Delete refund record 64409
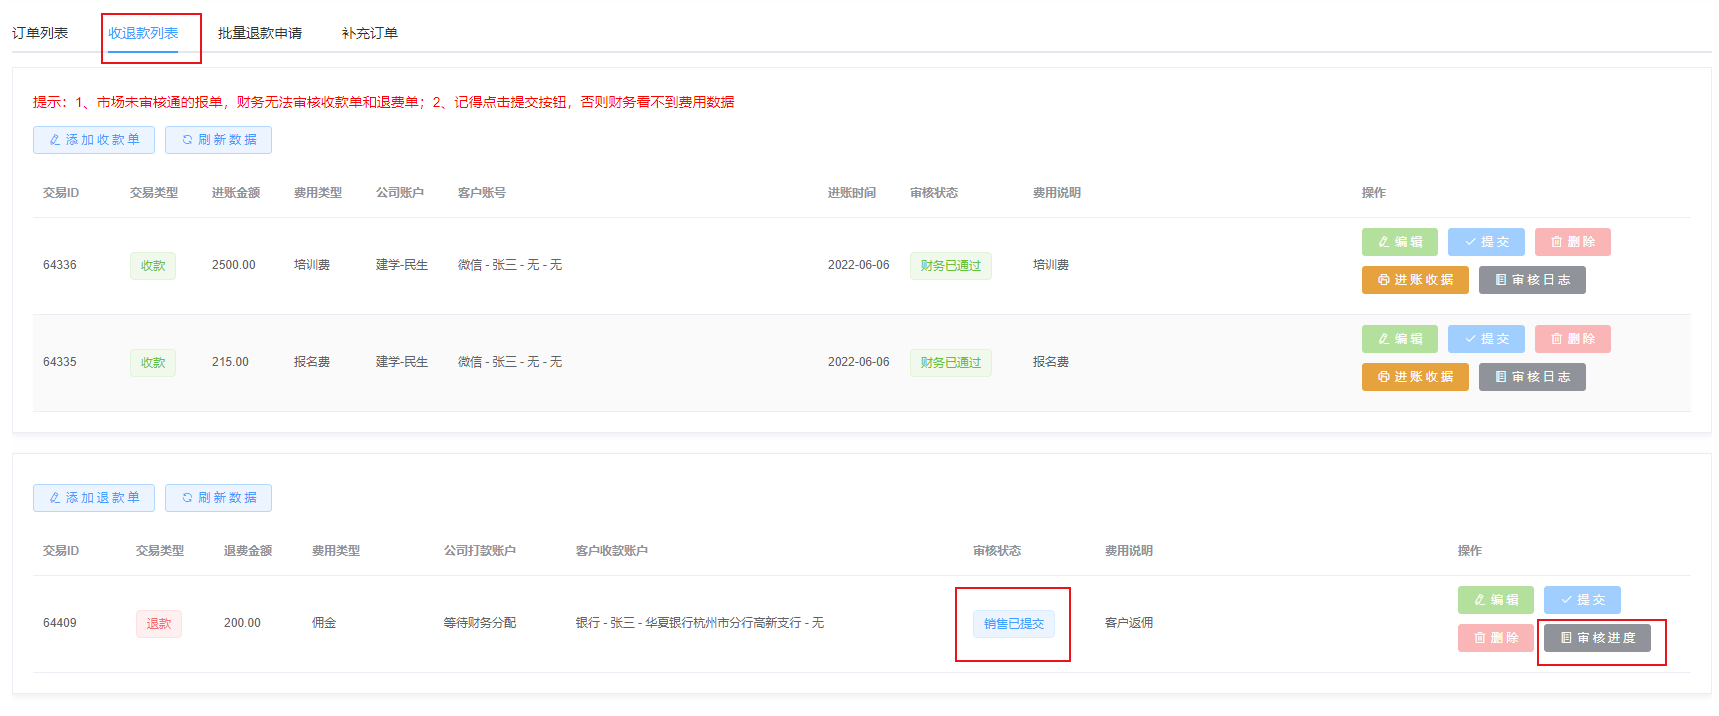Screen dimensions: 1719x716 tap(1495, 638)
